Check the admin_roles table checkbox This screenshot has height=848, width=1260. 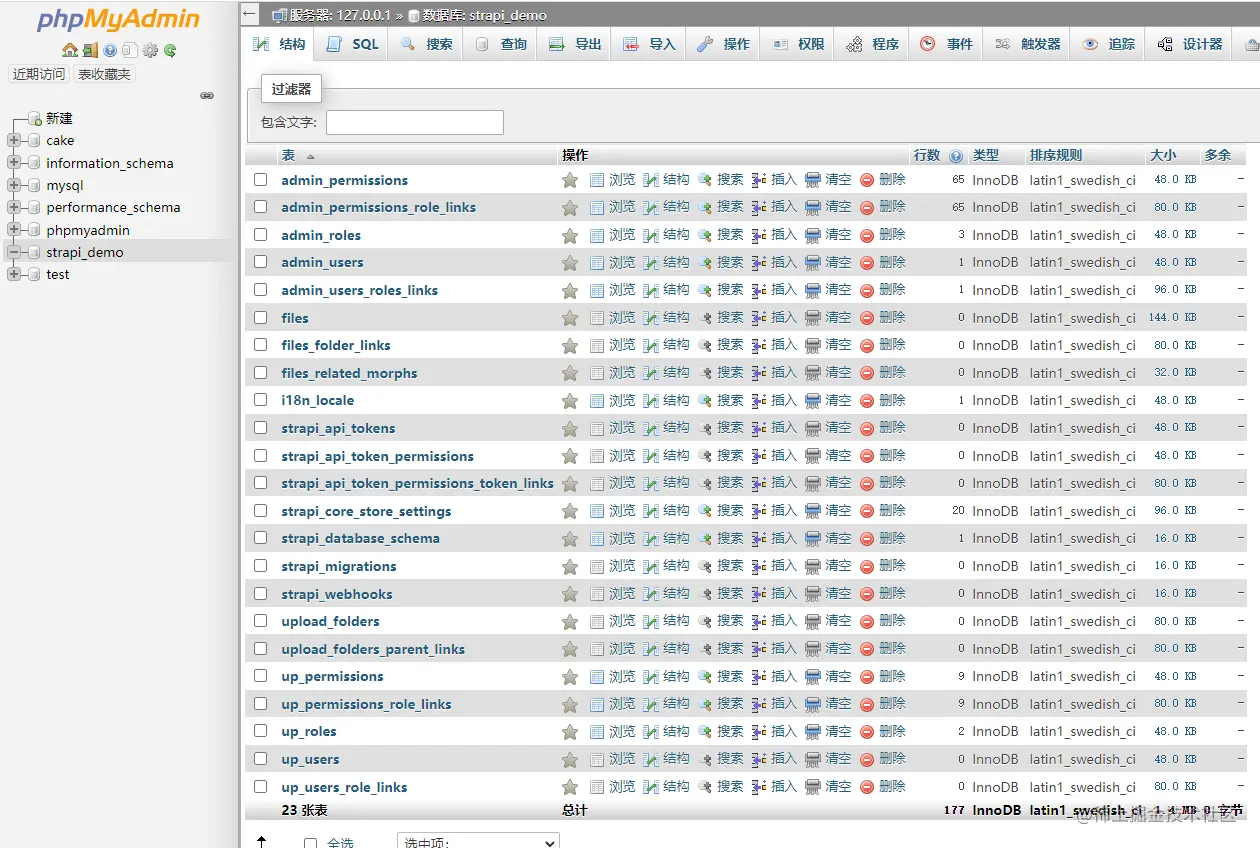[x=261, y=235]
